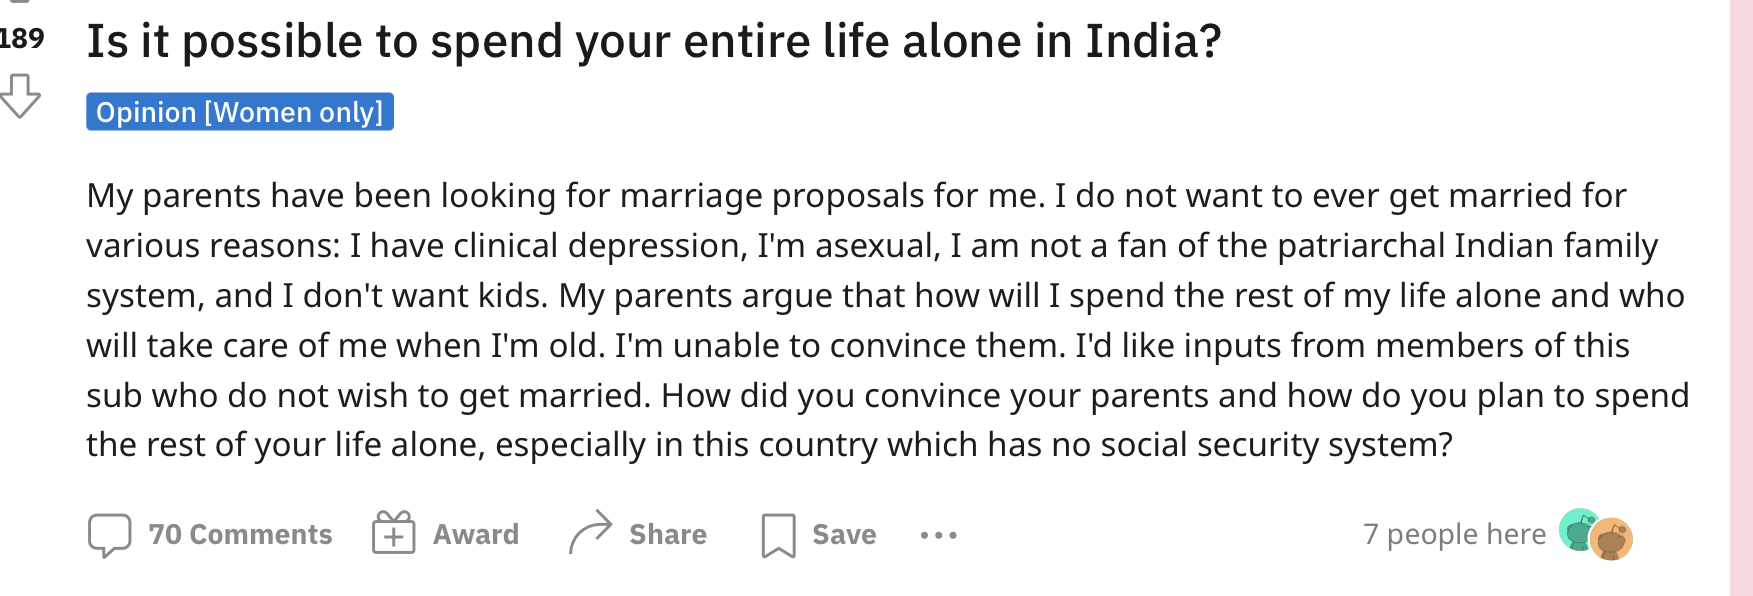The image size is (1753, 596).
Task: Click the Share text label
Action: [x=668, y=535]
